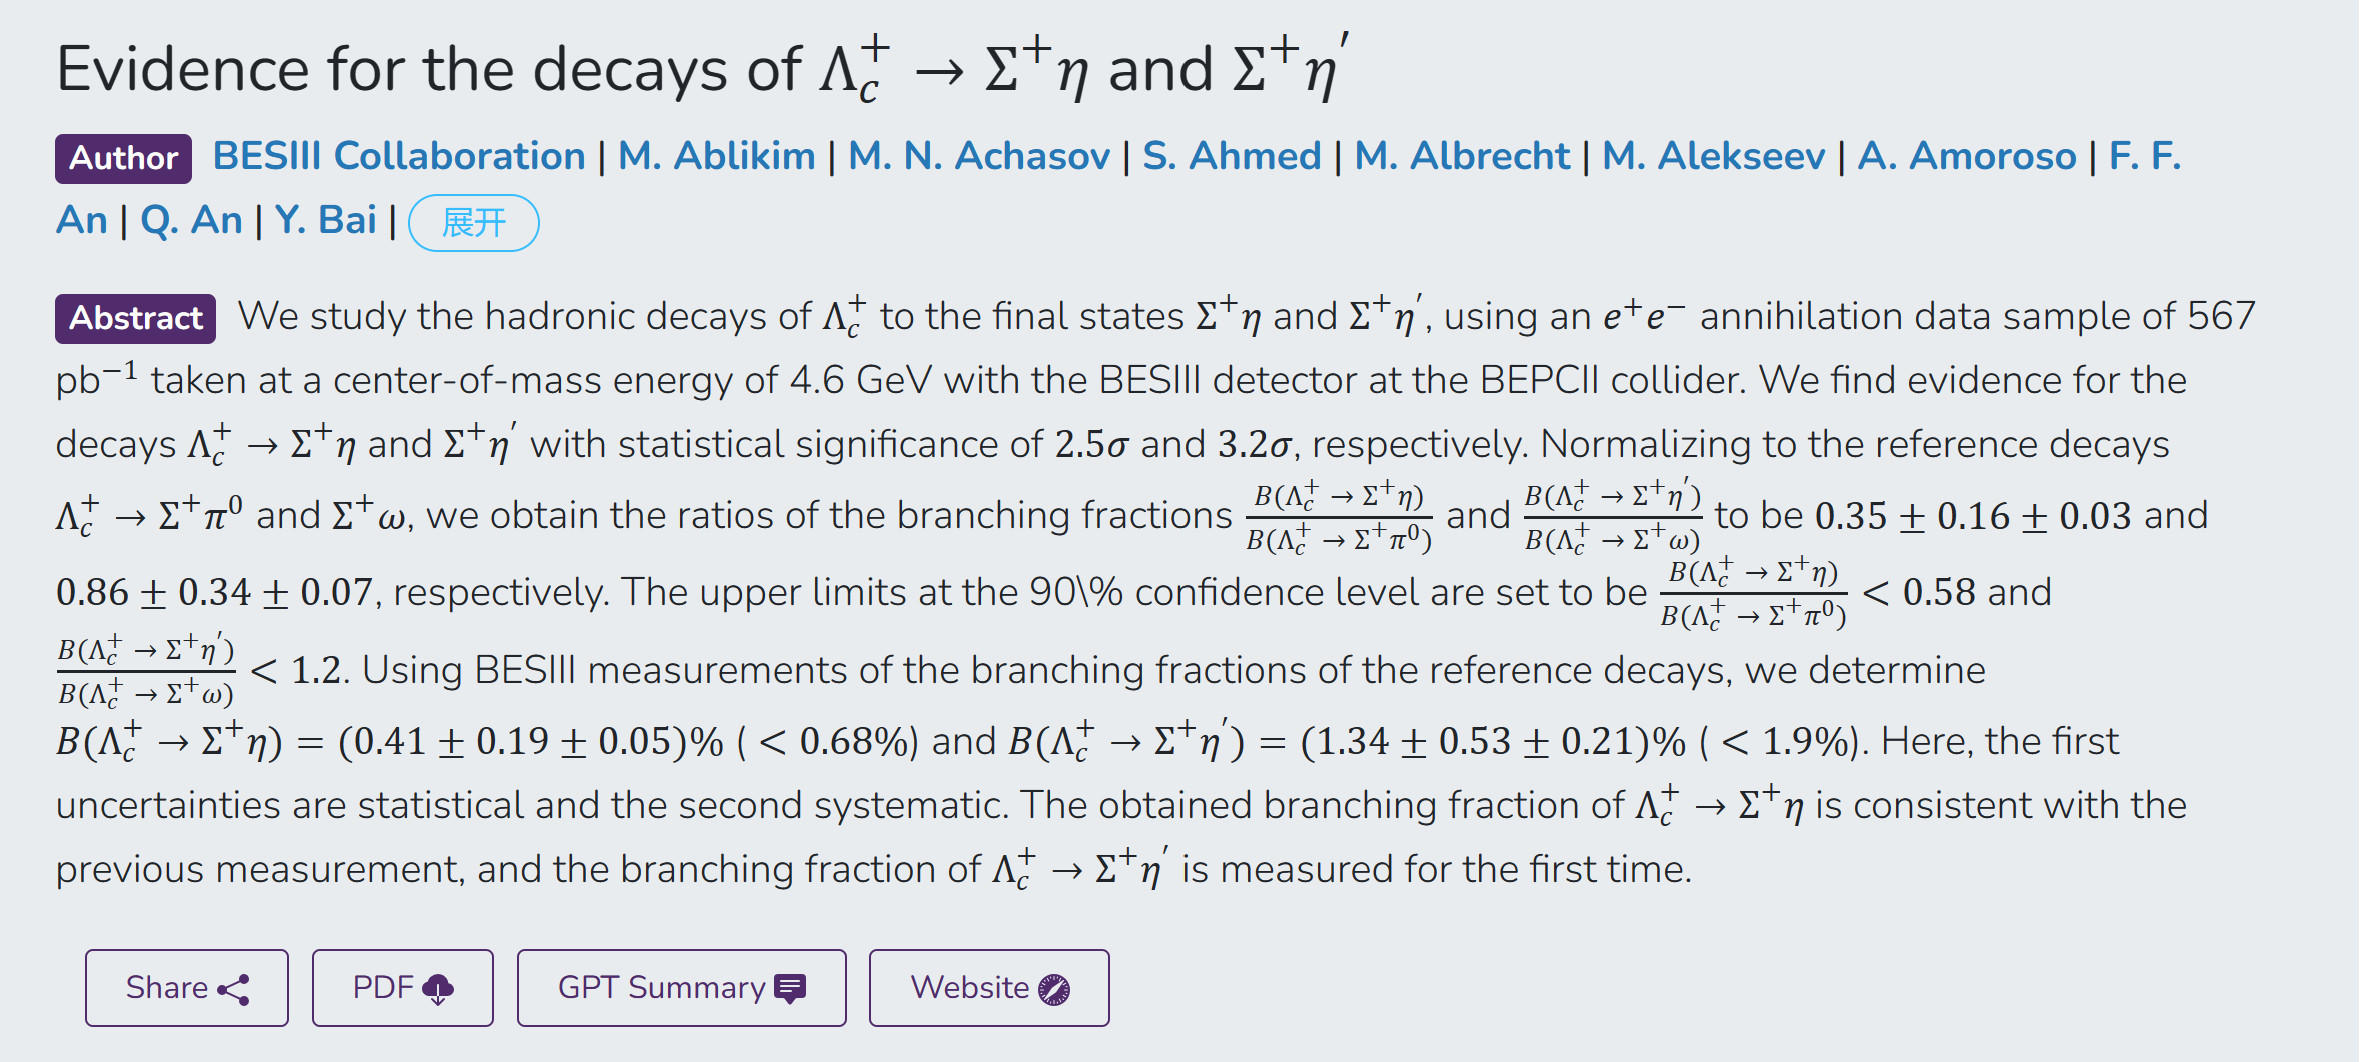Screen dimensions: 2360x1062
Task: Select the Y. Bai author link
Action: click(x=326, y=221)
